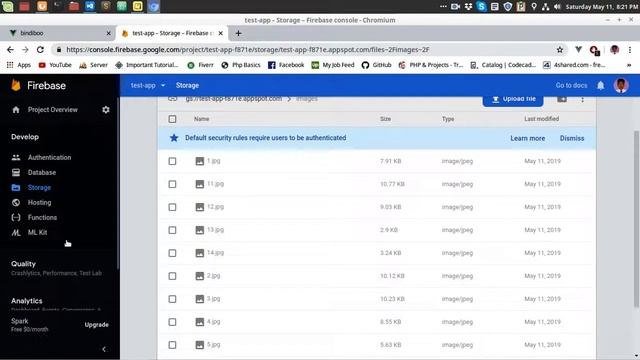Click the Upload file button

point(513,101)
